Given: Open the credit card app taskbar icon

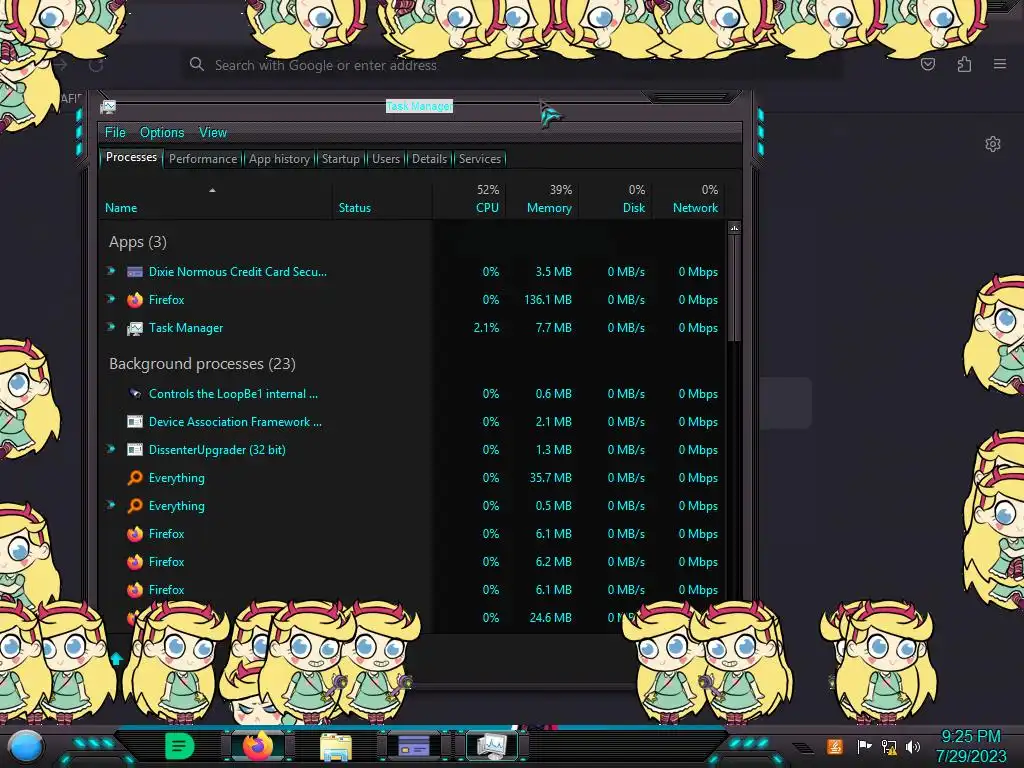Looking at the screenshot, I should click(x=414, y=746).
